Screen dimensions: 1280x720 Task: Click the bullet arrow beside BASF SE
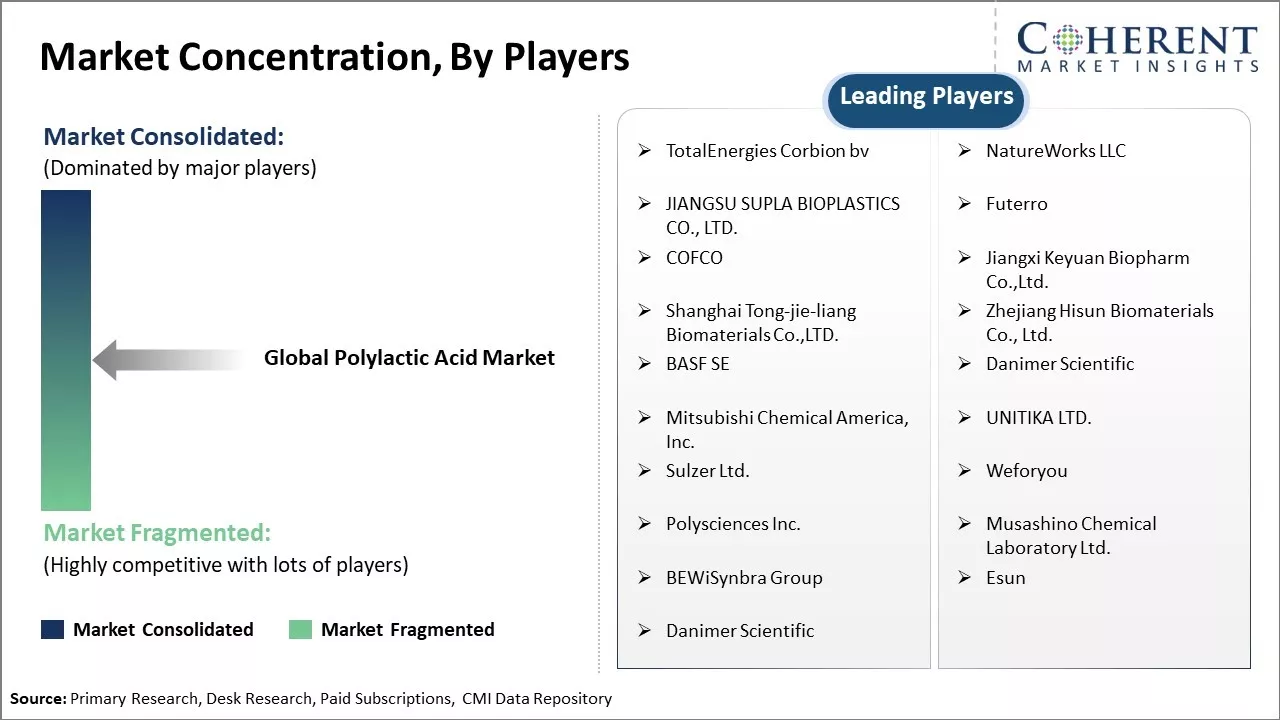click(645, 364)
